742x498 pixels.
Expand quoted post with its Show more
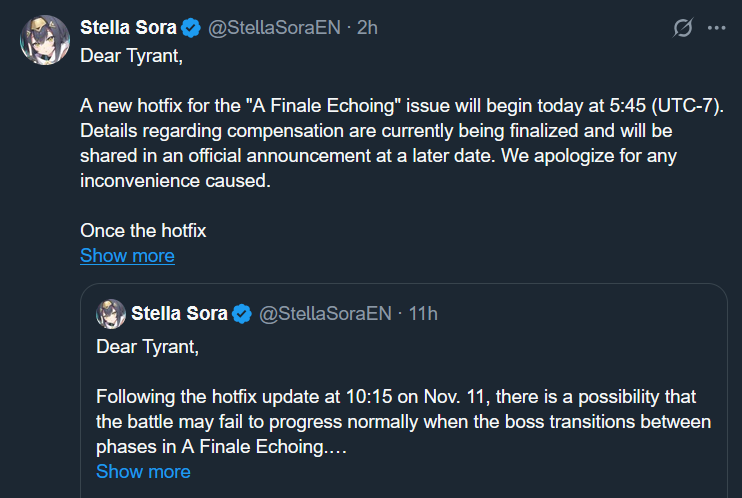[x=143, y=471]
